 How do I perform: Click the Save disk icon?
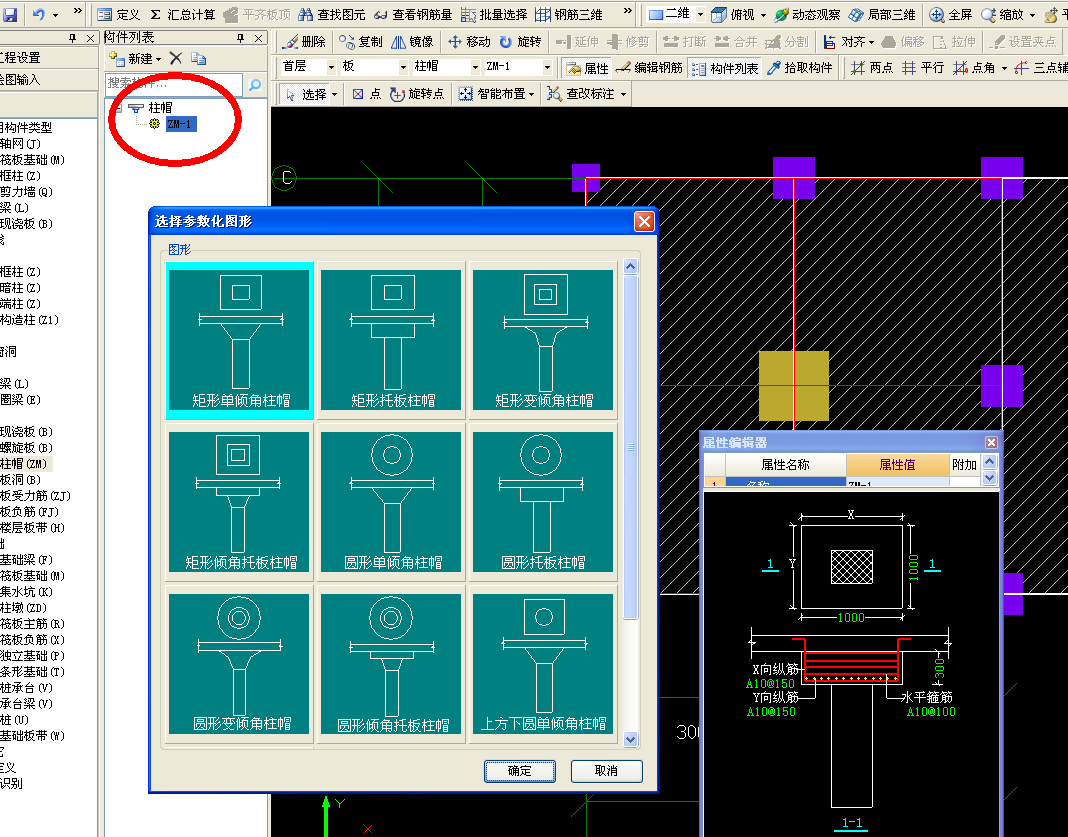[12, 14]
